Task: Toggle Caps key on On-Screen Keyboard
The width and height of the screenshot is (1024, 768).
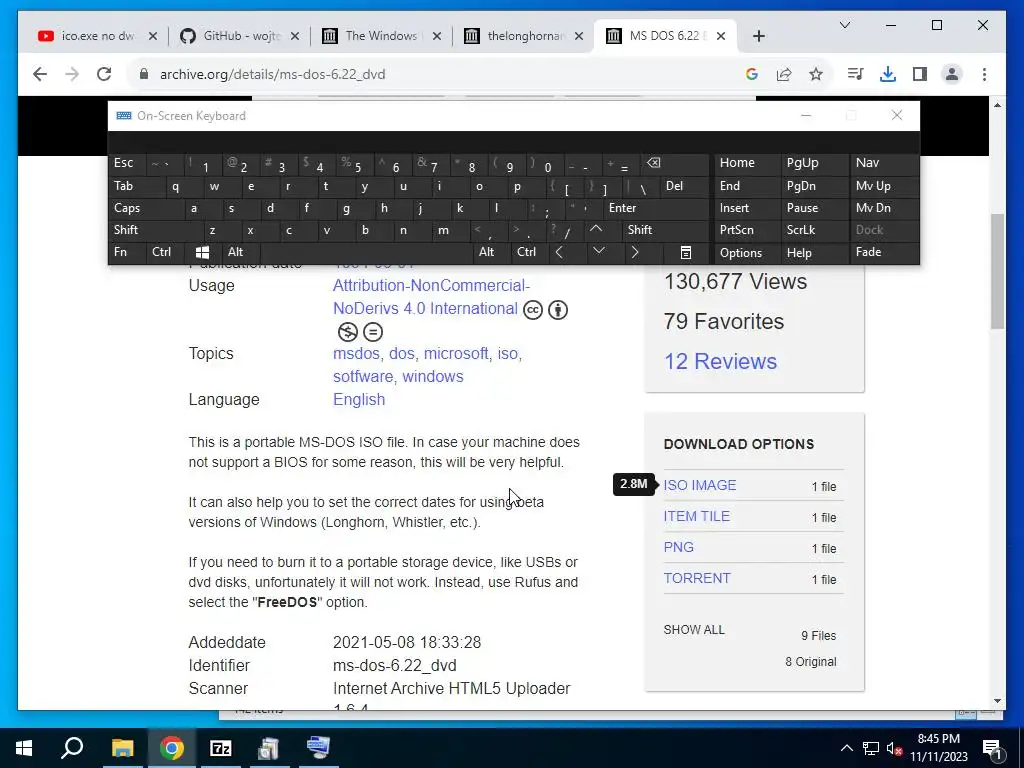Action: (144, 208)
